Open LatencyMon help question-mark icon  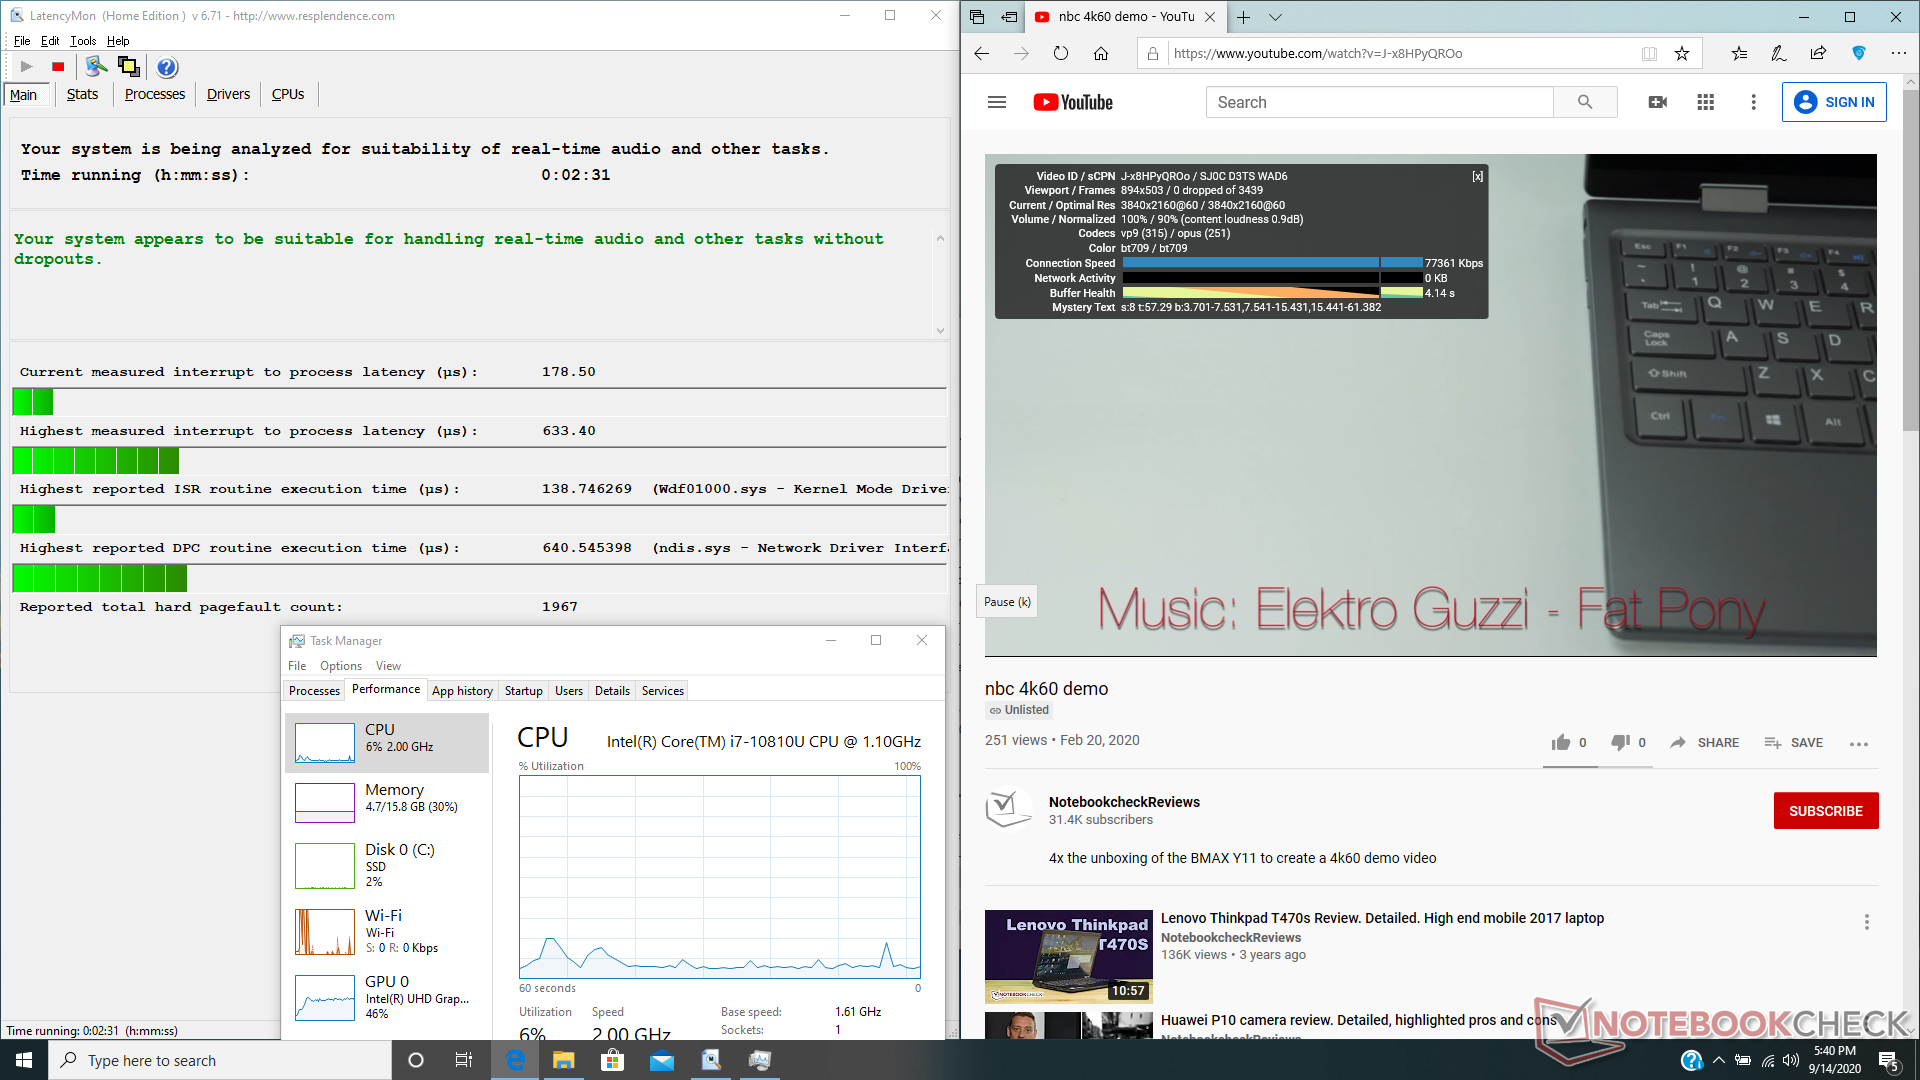(167, 67)
